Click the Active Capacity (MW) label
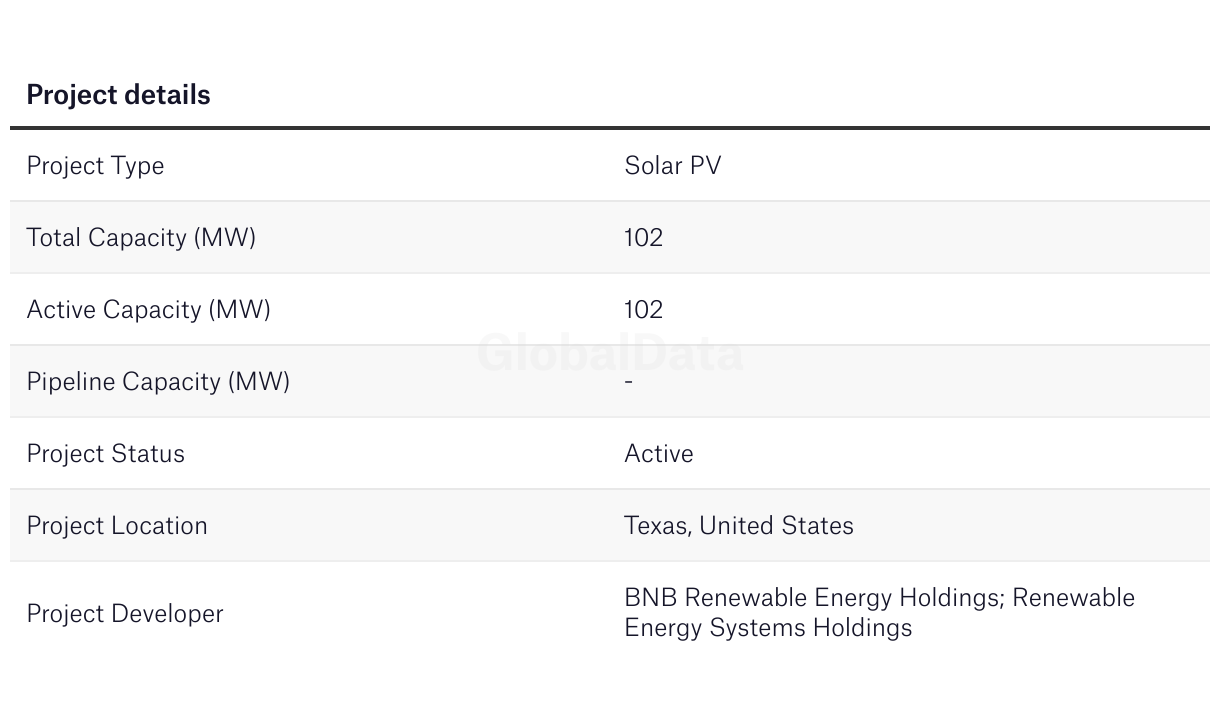The height and width of the screenshot is (704, 1220). point(148,310)
